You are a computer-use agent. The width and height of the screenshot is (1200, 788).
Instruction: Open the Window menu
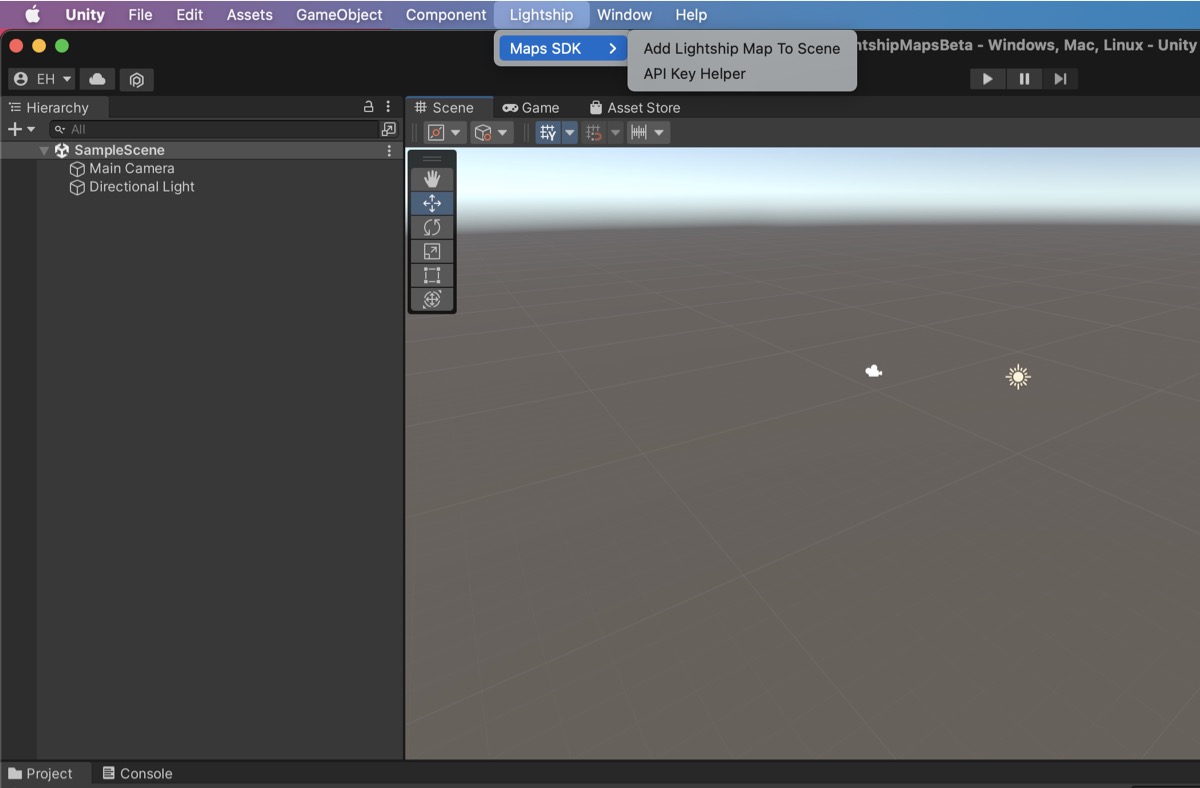tap(624, 15)
